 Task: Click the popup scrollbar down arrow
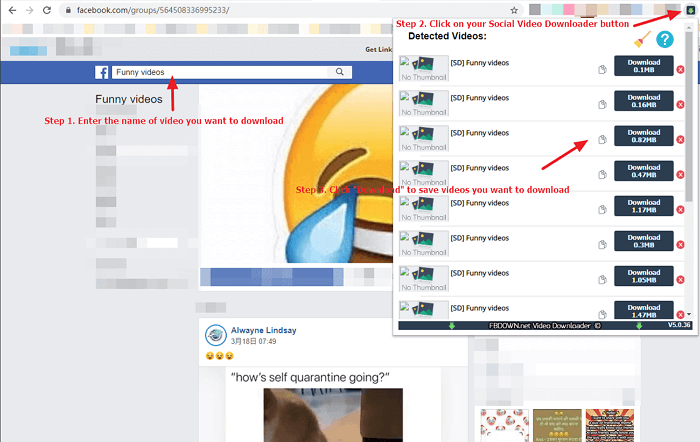pyautogui.click(x=689, y=314)
